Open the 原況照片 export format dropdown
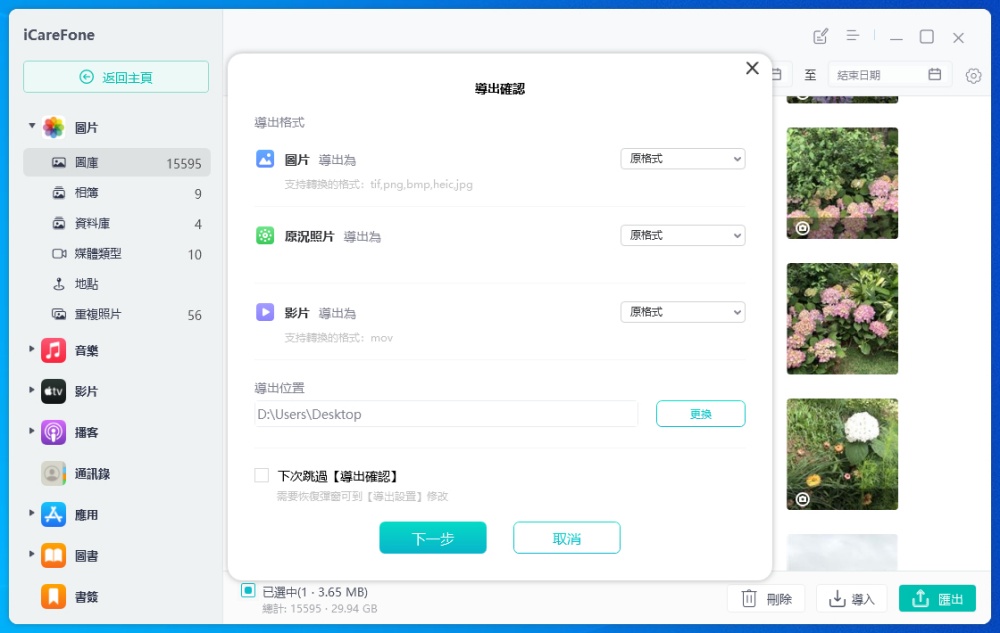This screenshot has width=1000, height=633. pos(682,235)
